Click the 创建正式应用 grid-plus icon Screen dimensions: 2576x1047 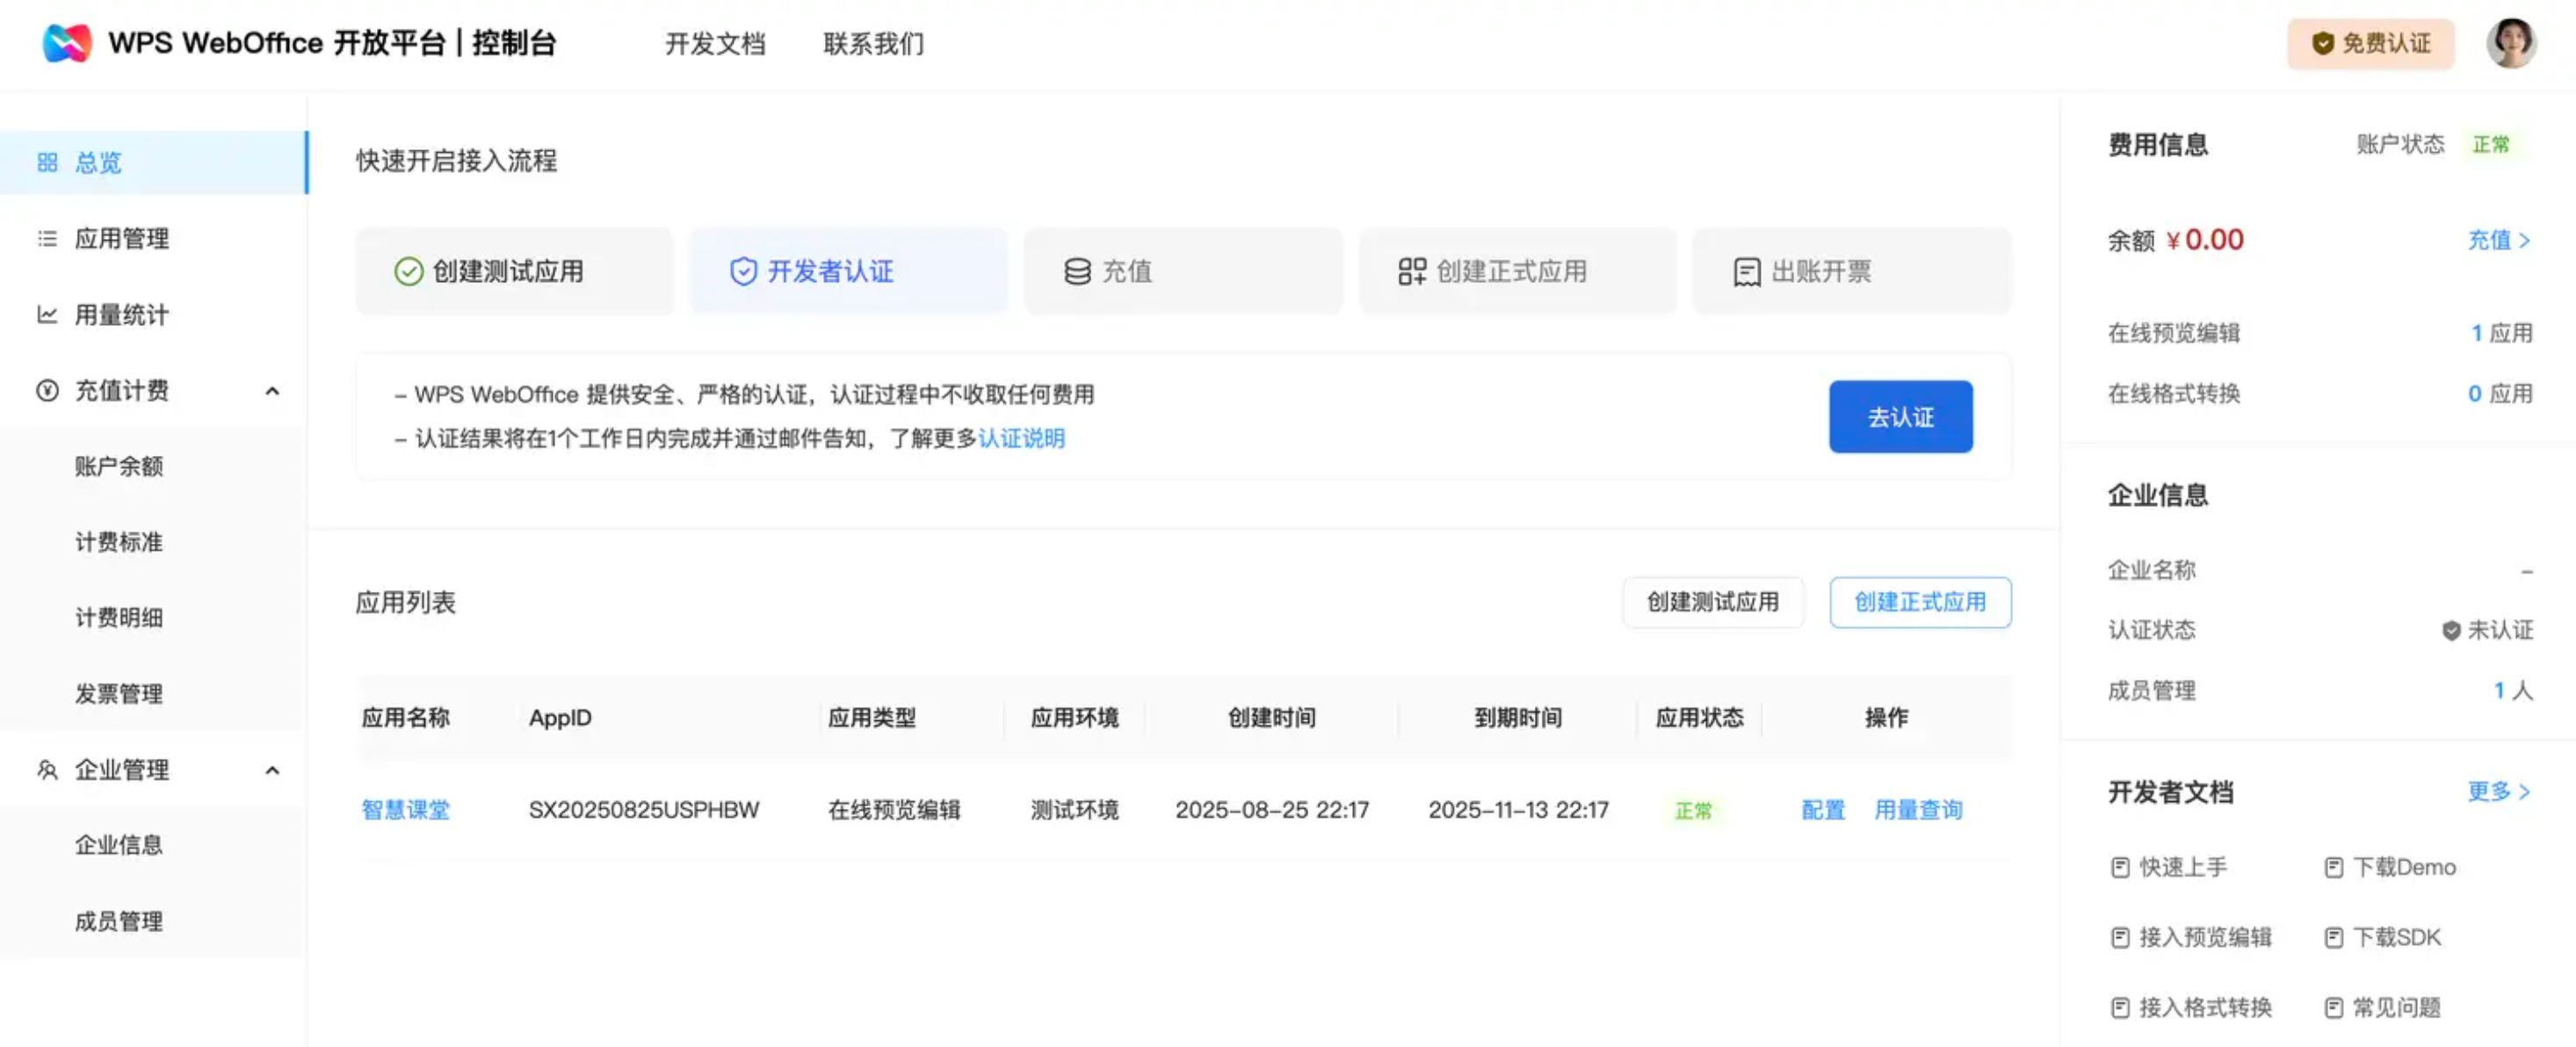tap(1411, 271)
